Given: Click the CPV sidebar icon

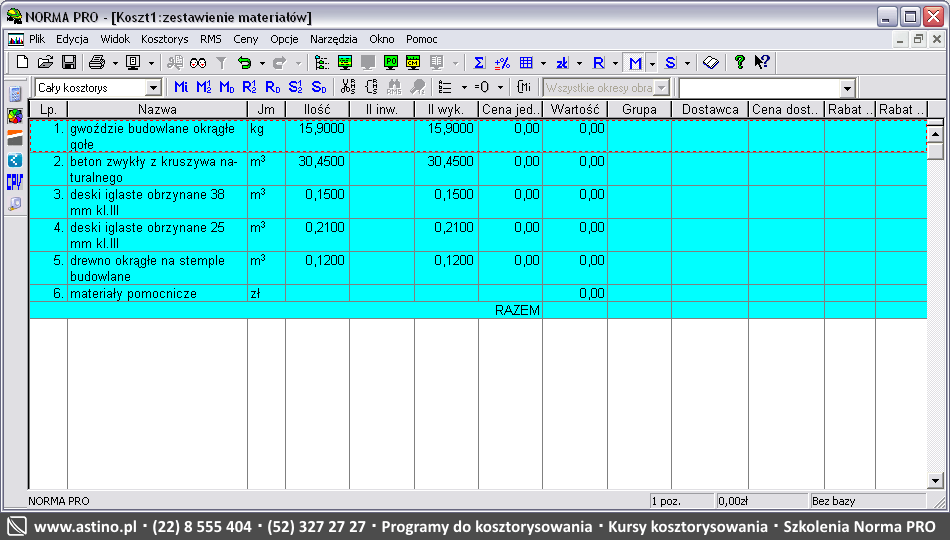Looking at the screenshot, I should pyautogui.click(x=15, y=182).
